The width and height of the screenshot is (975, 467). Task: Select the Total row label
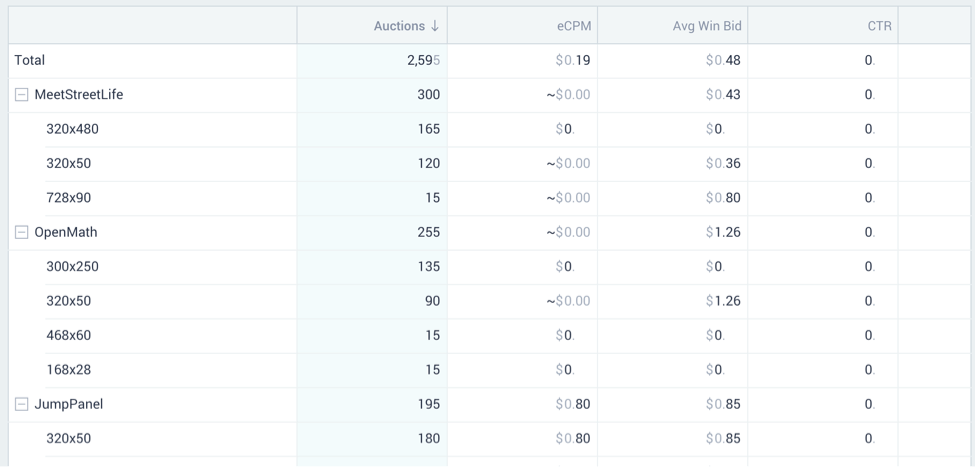[30, 60]
